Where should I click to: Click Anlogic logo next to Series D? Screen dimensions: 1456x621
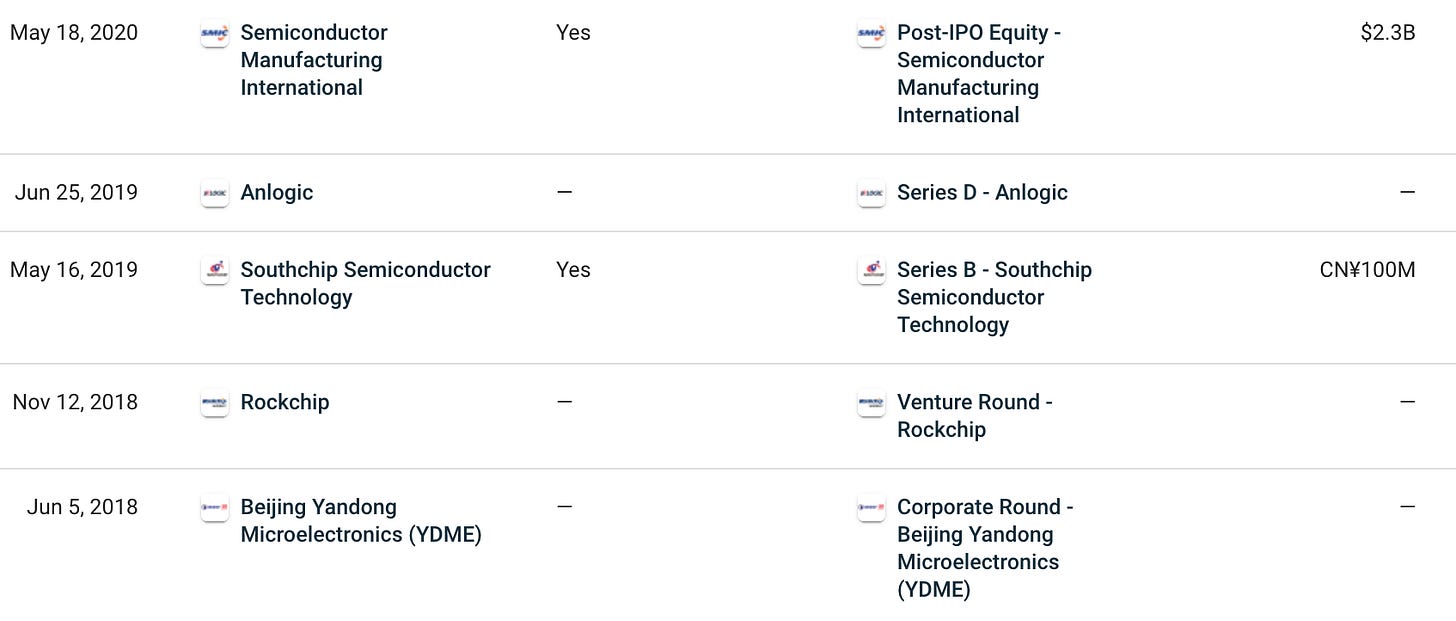point(871,193)
